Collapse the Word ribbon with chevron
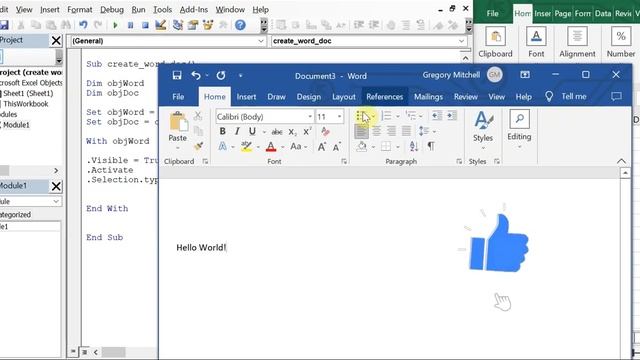This screenshot has width=640, height=360. tap(621, 161)
